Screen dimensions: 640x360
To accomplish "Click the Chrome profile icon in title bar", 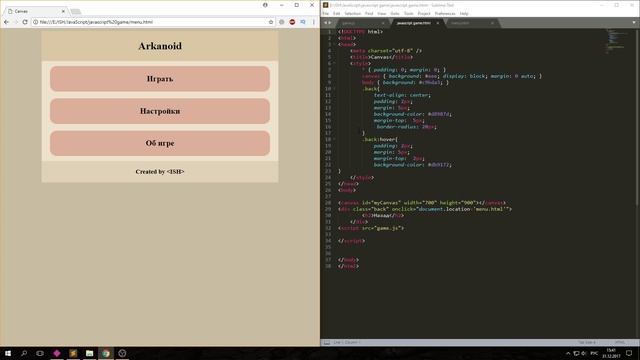I will click(265, 5).
